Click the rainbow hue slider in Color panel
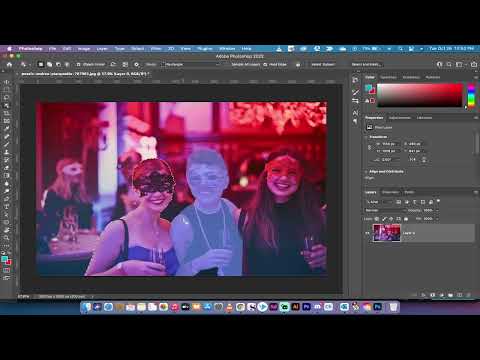This screenshot has width=480, height=360. pos(471,95)
